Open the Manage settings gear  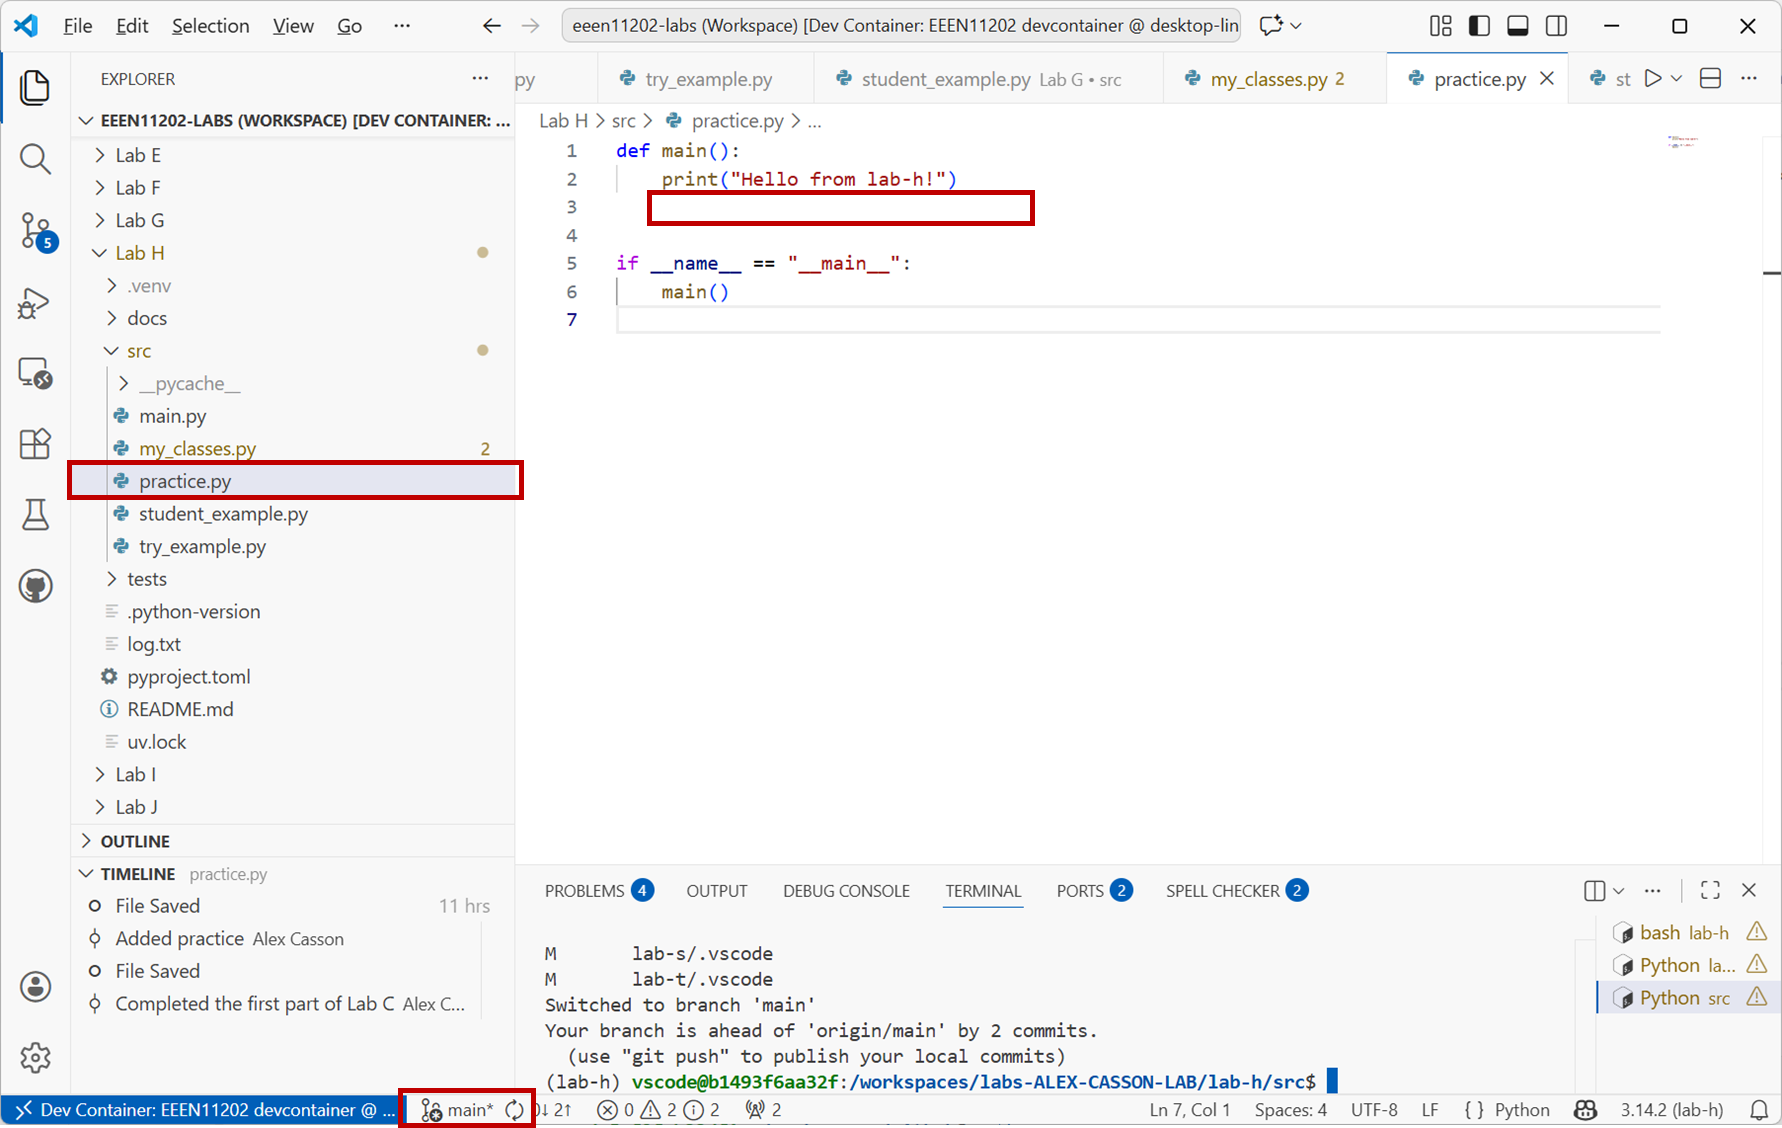tap(35, 1057)
